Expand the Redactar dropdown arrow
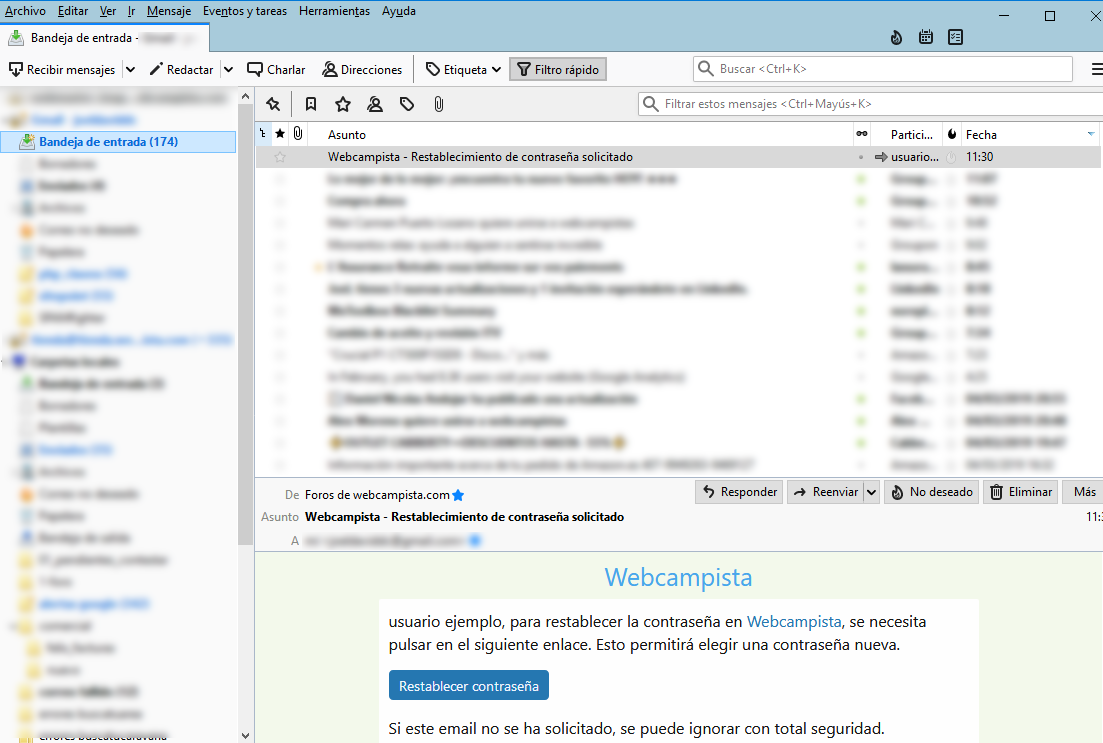 tap(229, 70)
